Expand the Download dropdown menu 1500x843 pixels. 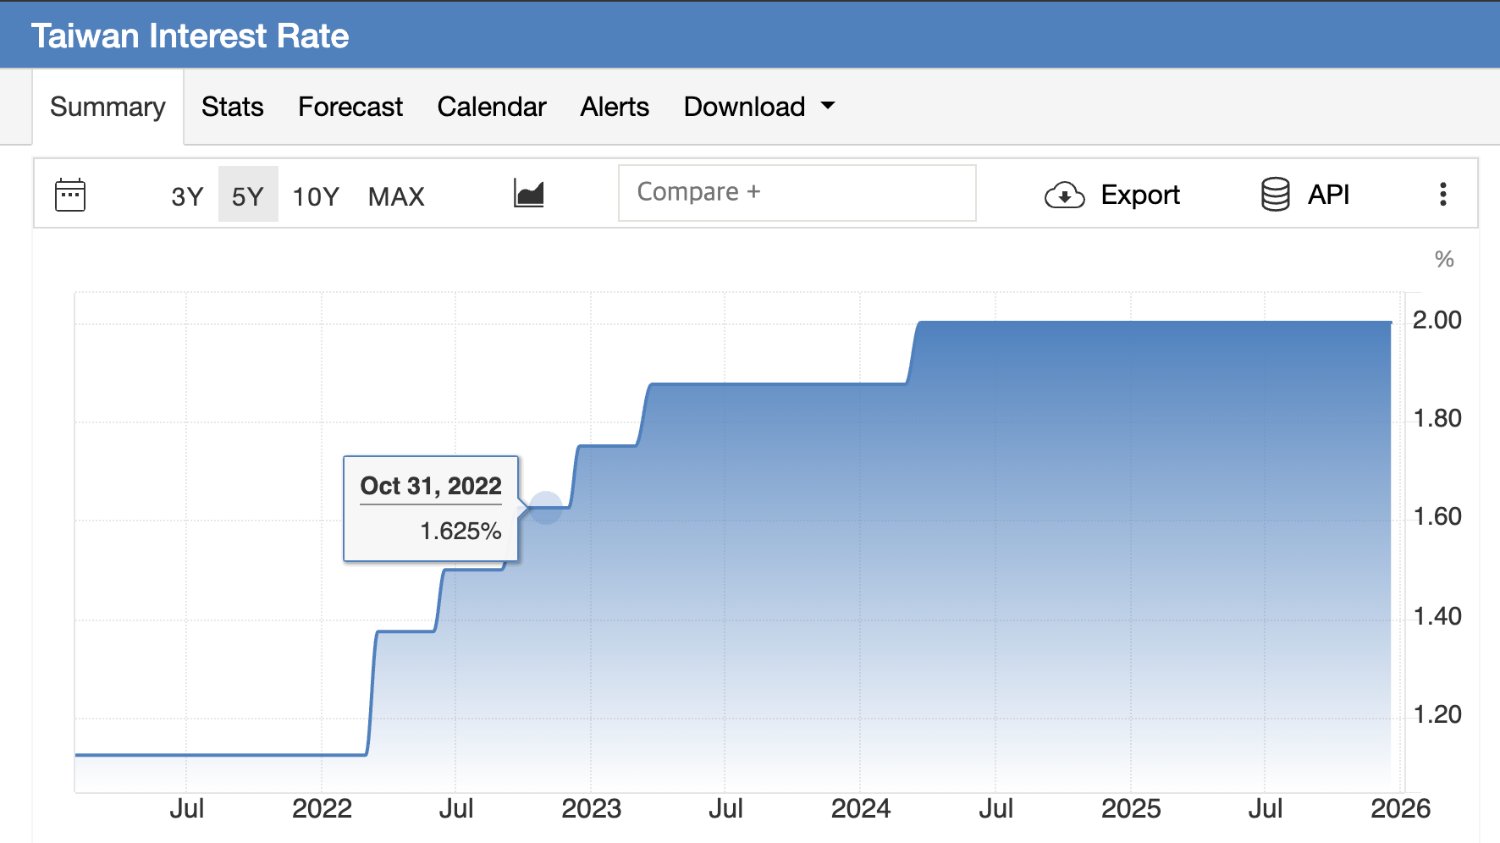pos(745,107)
